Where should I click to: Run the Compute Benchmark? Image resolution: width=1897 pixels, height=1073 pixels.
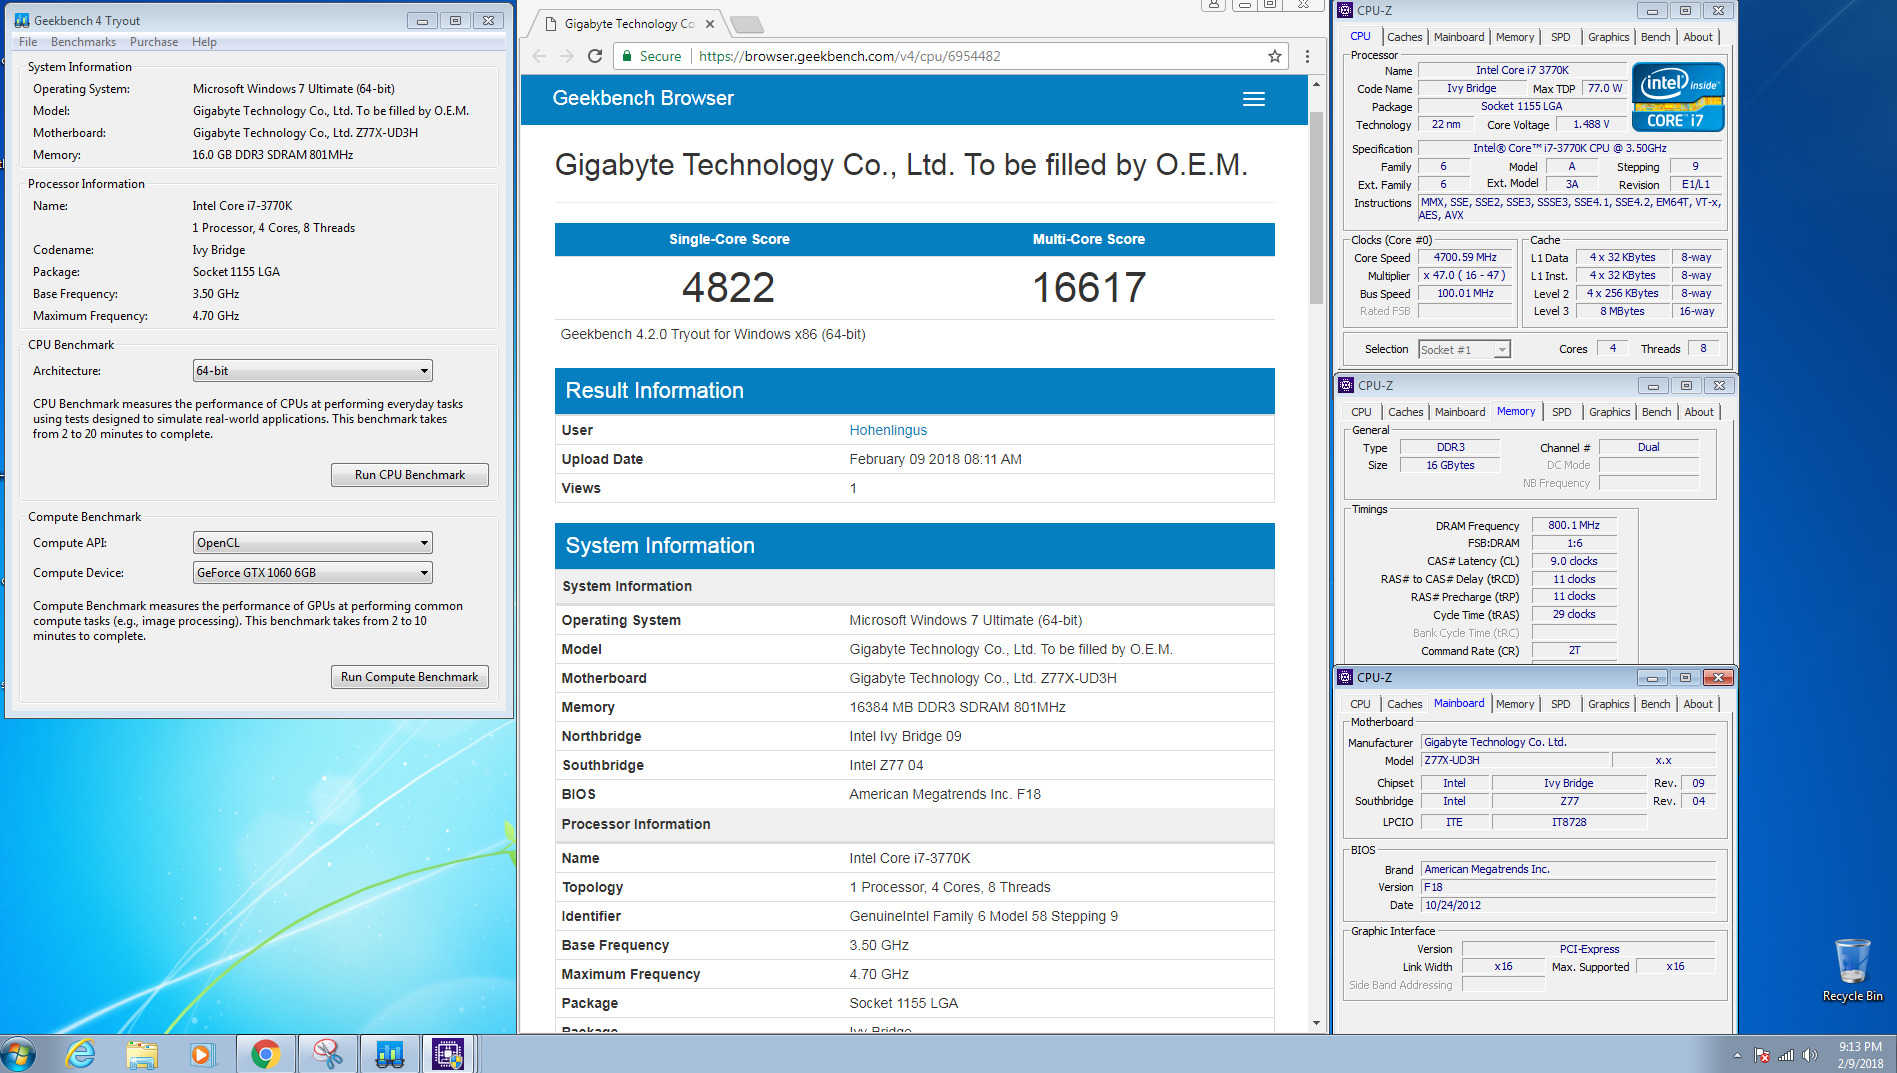click(410, 677)
